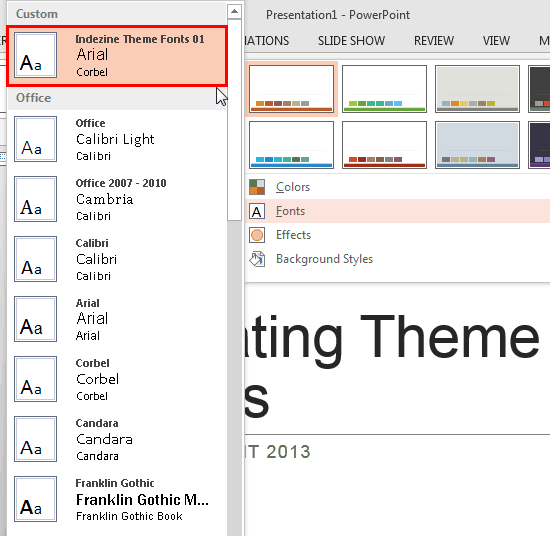The width and height of the screenshot is (550, 536).
Task: Apply the orange-brown variant thumbnail
Action: click(291, 89)
